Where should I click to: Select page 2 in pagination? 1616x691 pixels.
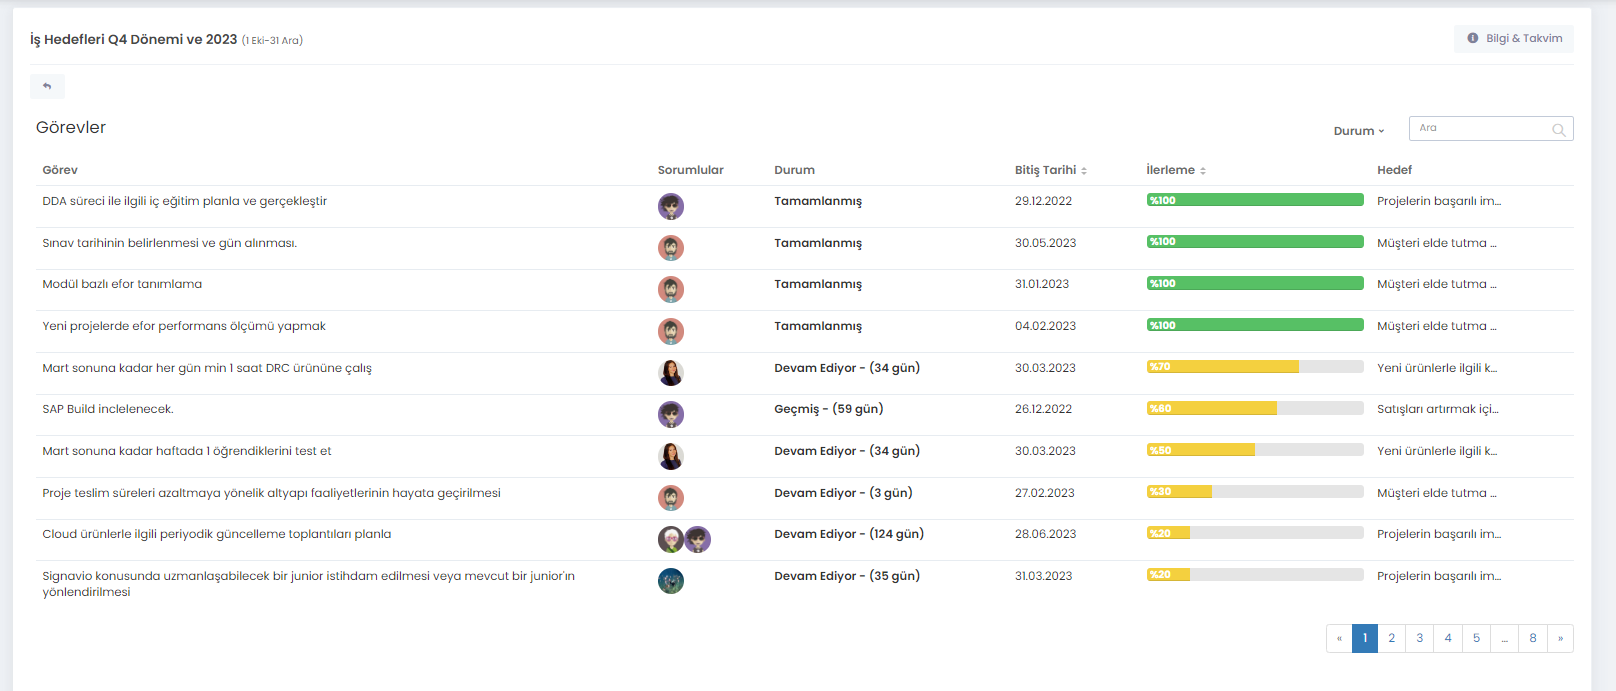[x=1392, y=638]
